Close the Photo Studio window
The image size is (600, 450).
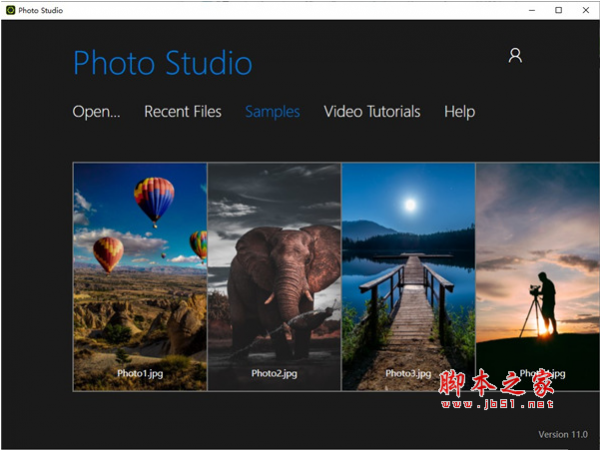[586, 10]
